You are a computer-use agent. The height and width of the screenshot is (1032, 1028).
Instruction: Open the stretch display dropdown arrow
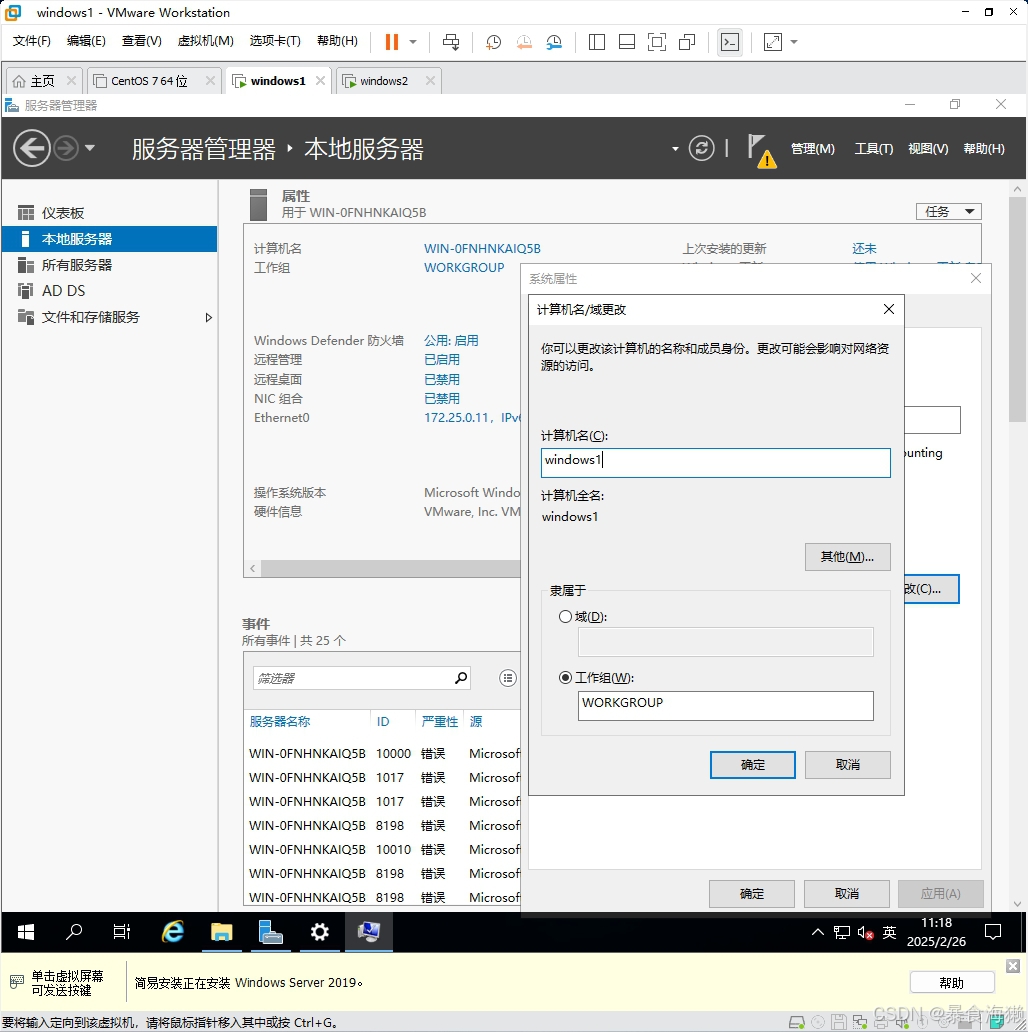794,42
